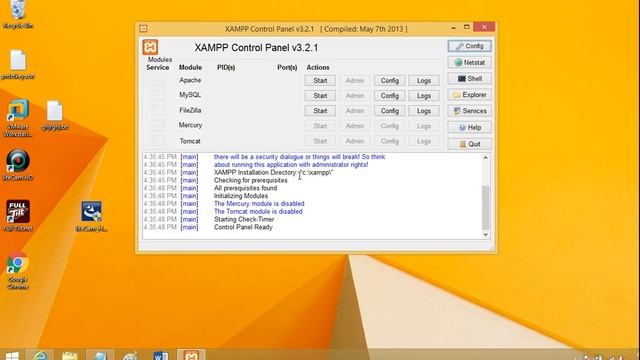Click log line 'Initializing Modules'

pyautogui.click(x=241, y=196)
